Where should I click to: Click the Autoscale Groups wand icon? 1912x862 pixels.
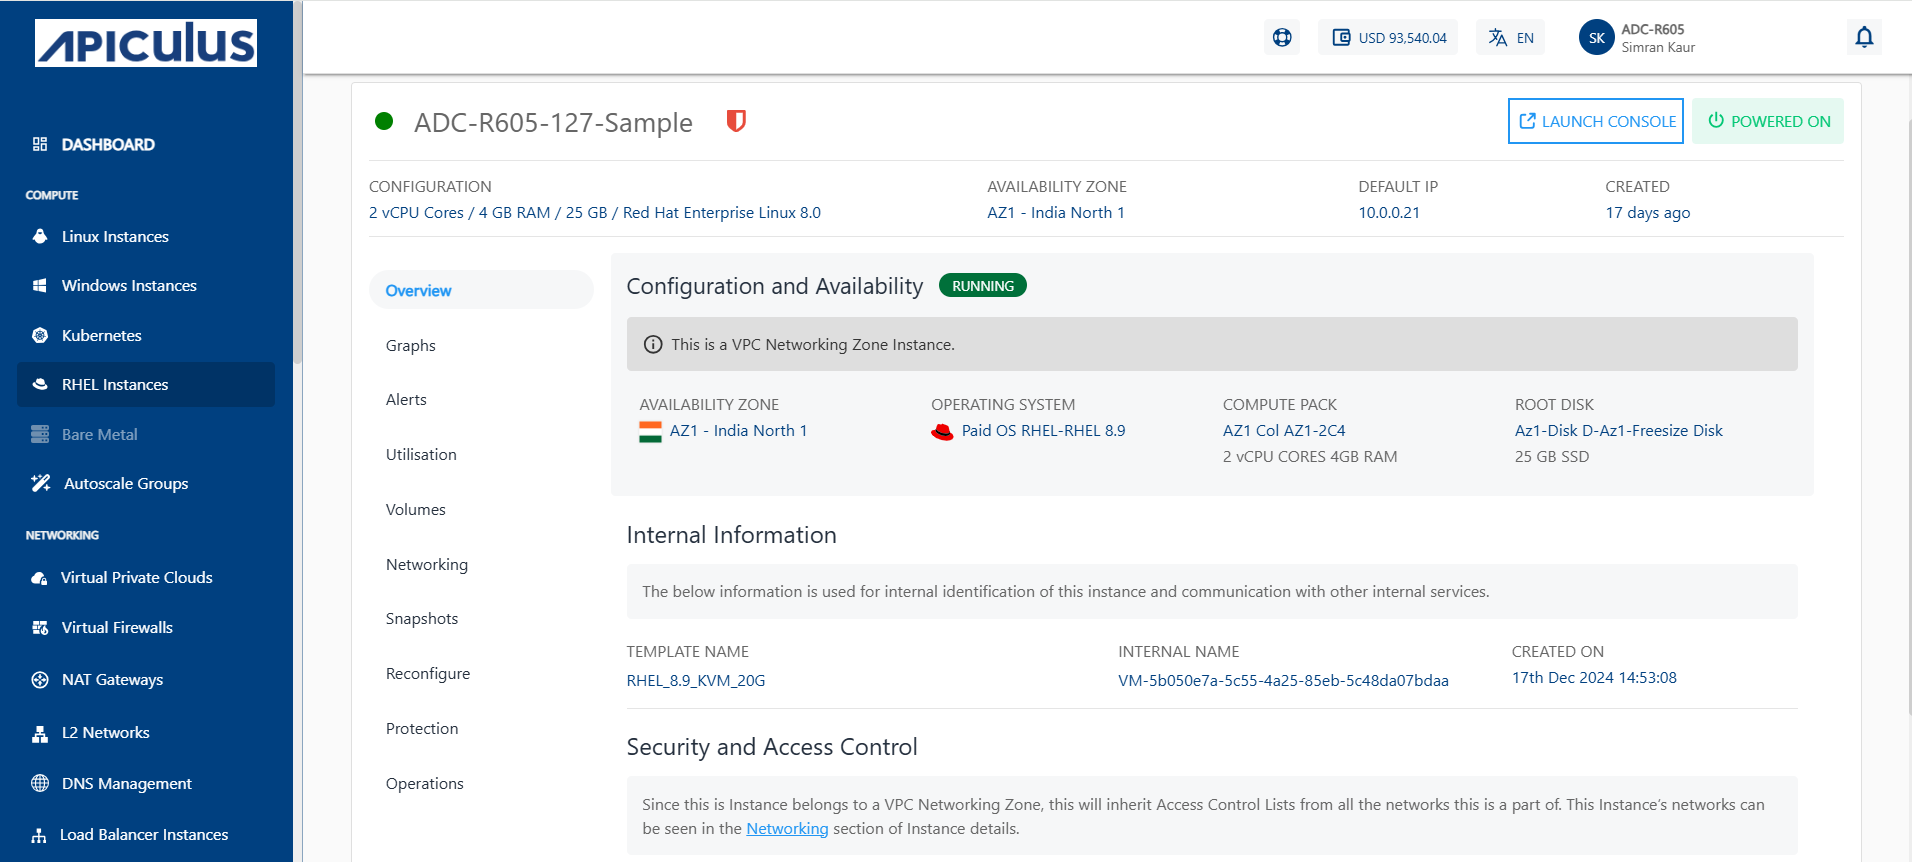(x=41, y=483)
